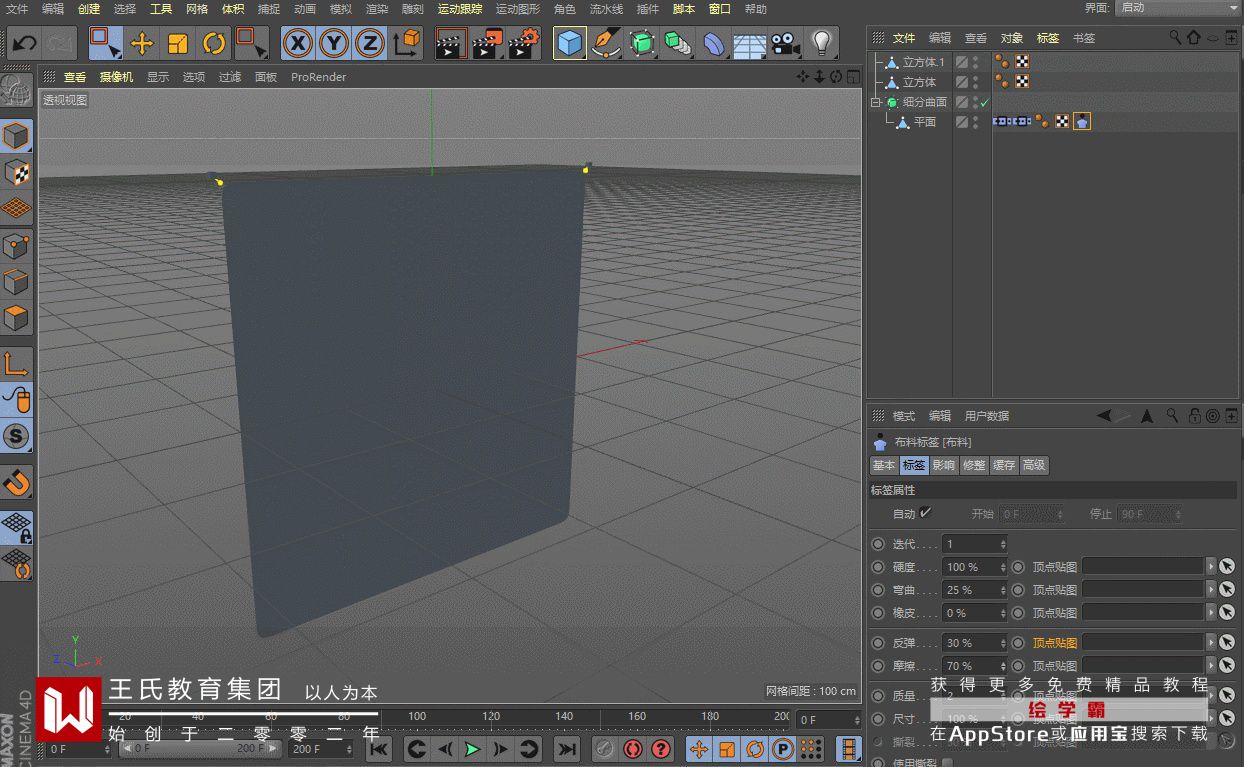1244x767 pixels.
Task: Click the 迭代 value field
Action: pos(975,544)
